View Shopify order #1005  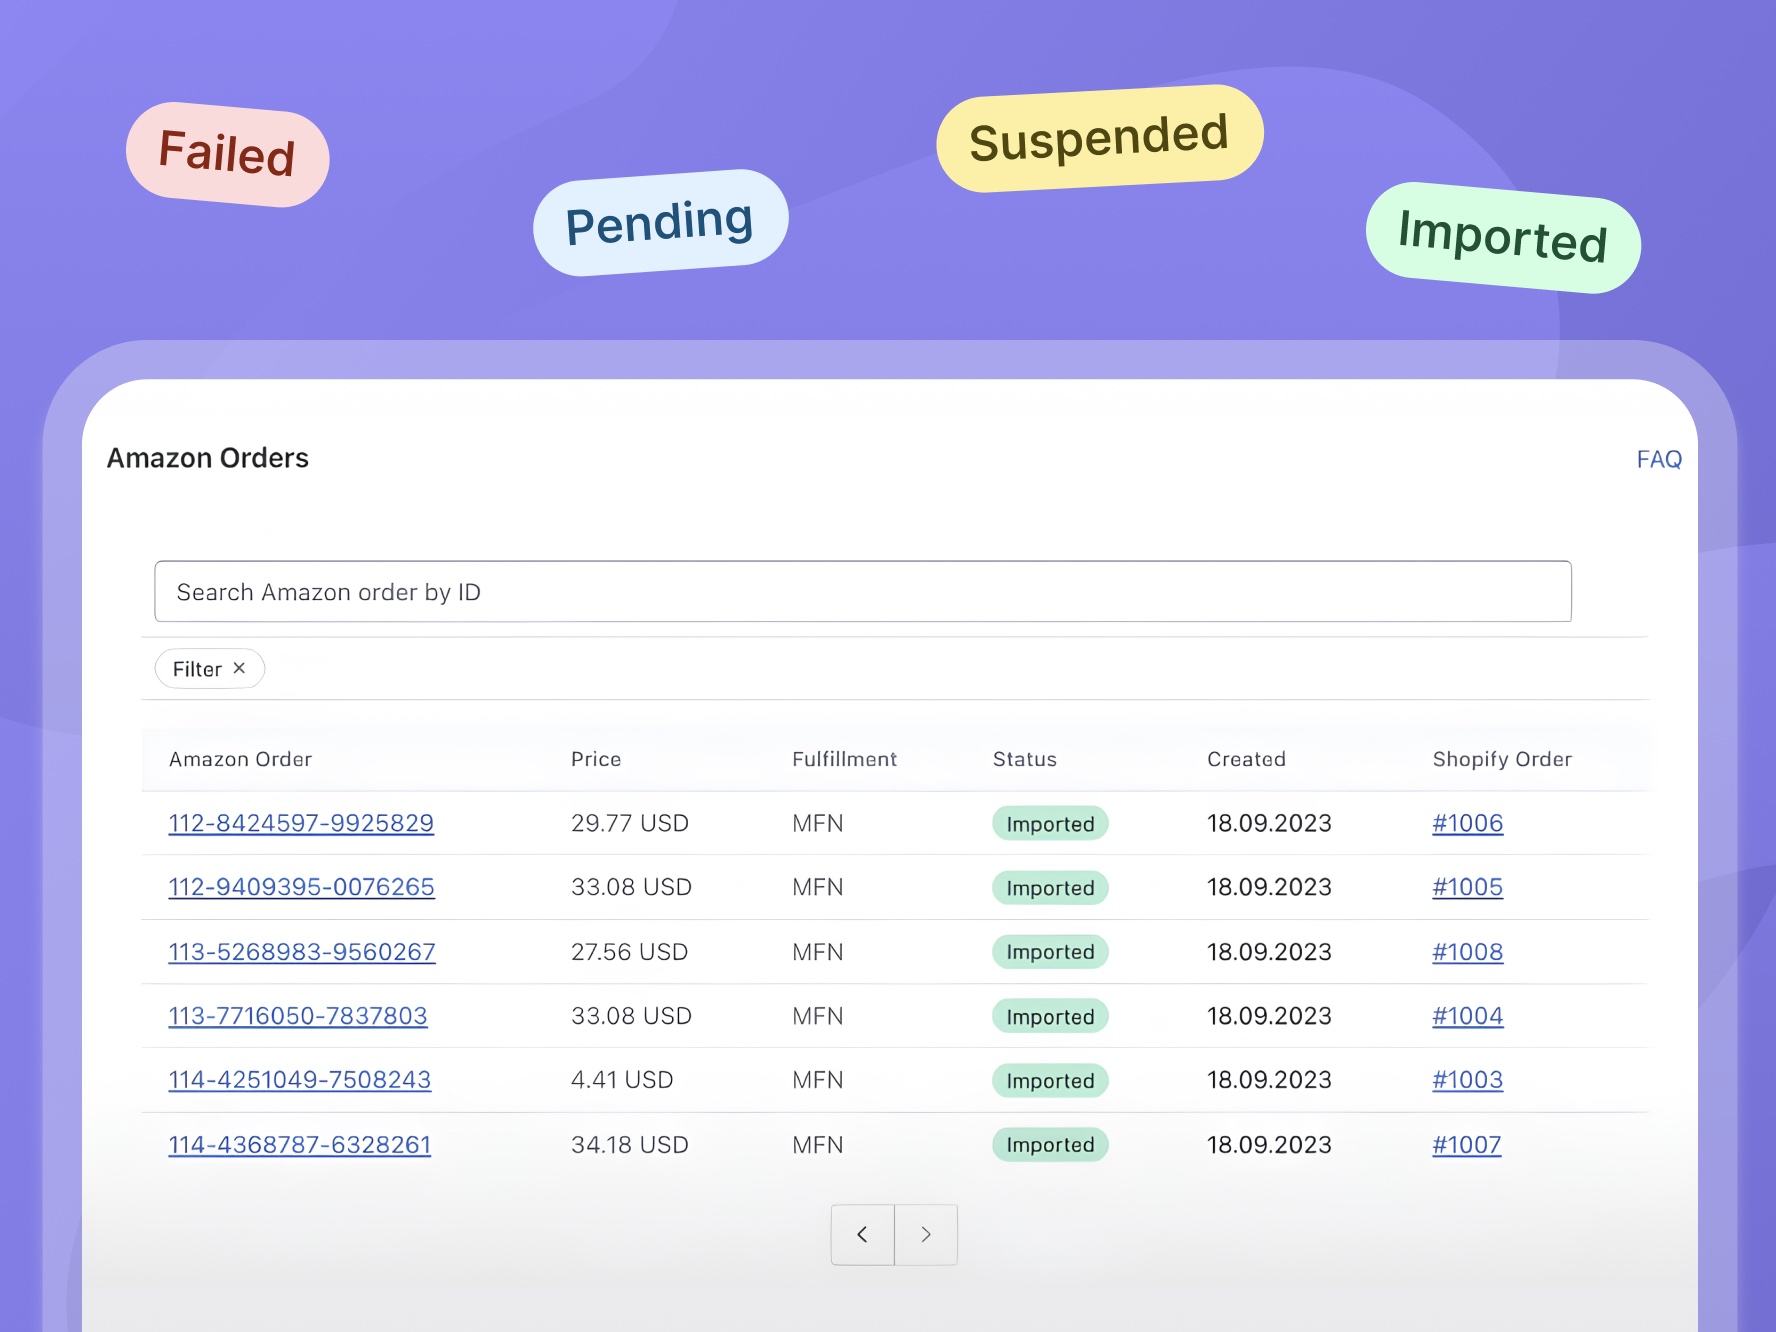coord(1467,887)
